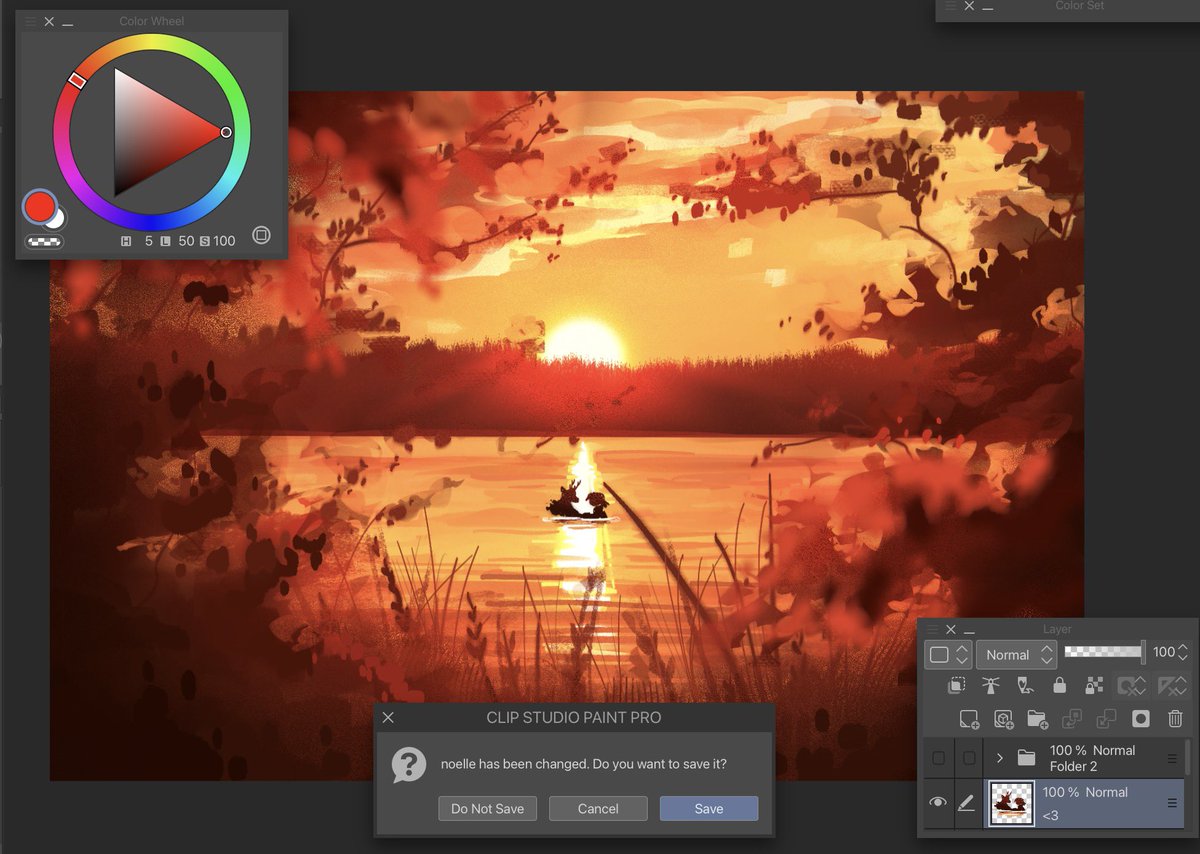Choose Do Not Save in dialog
Screen dimensions: 1200x854
coord(487,808)
